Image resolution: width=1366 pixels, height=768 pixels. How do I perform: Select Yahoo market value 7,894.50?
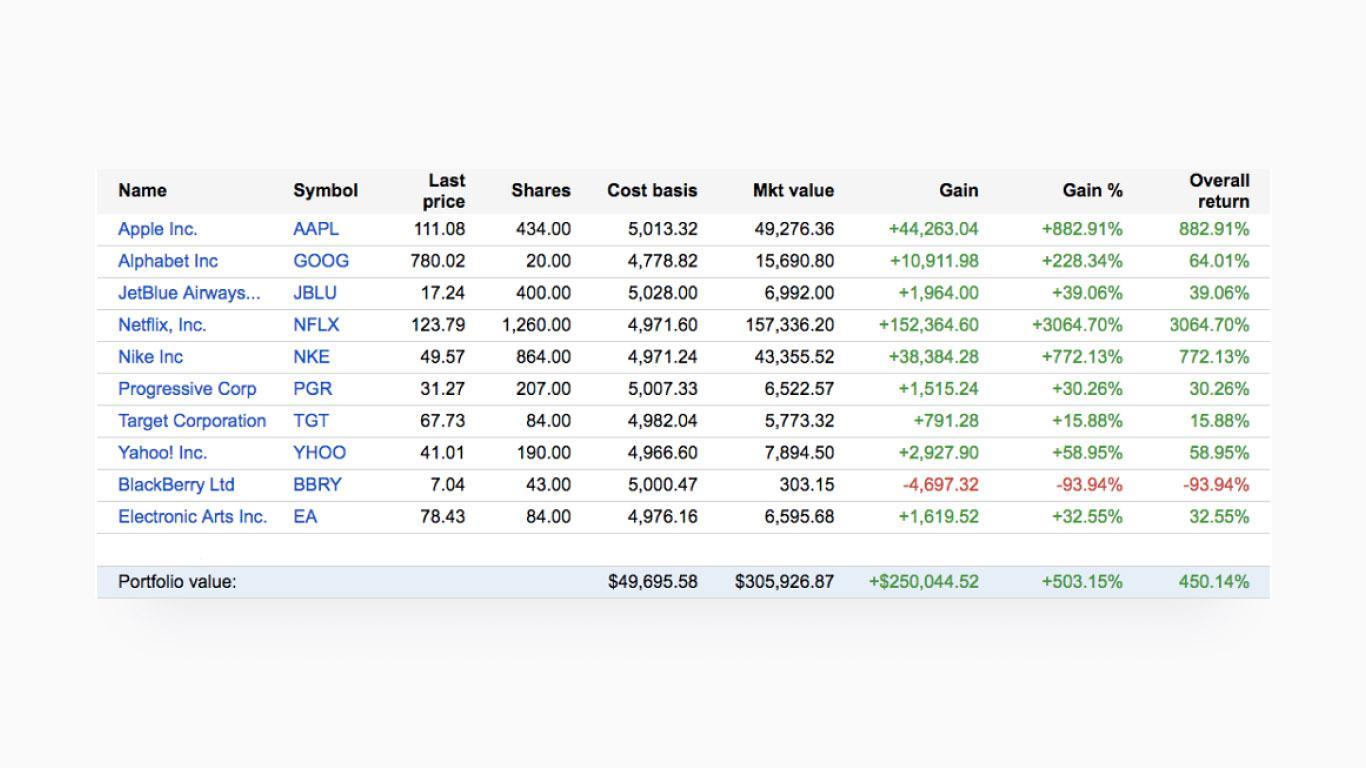coord(799,453)
